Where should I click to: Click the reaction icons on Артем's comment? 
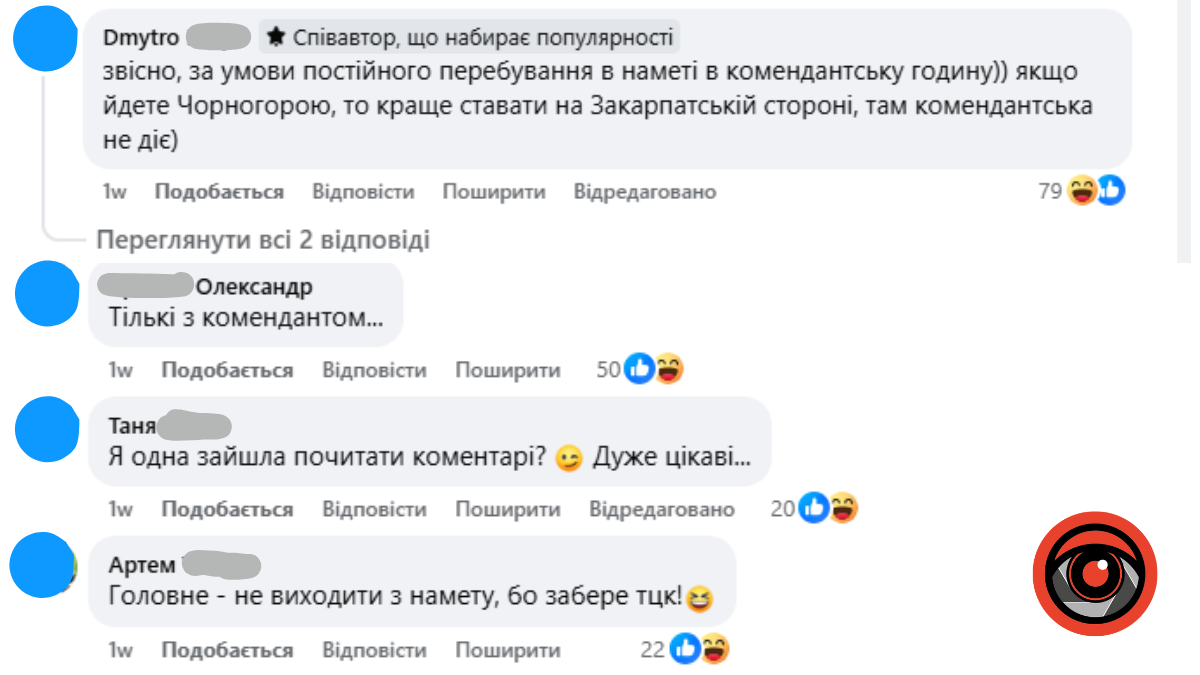click(x=699, y=650)
